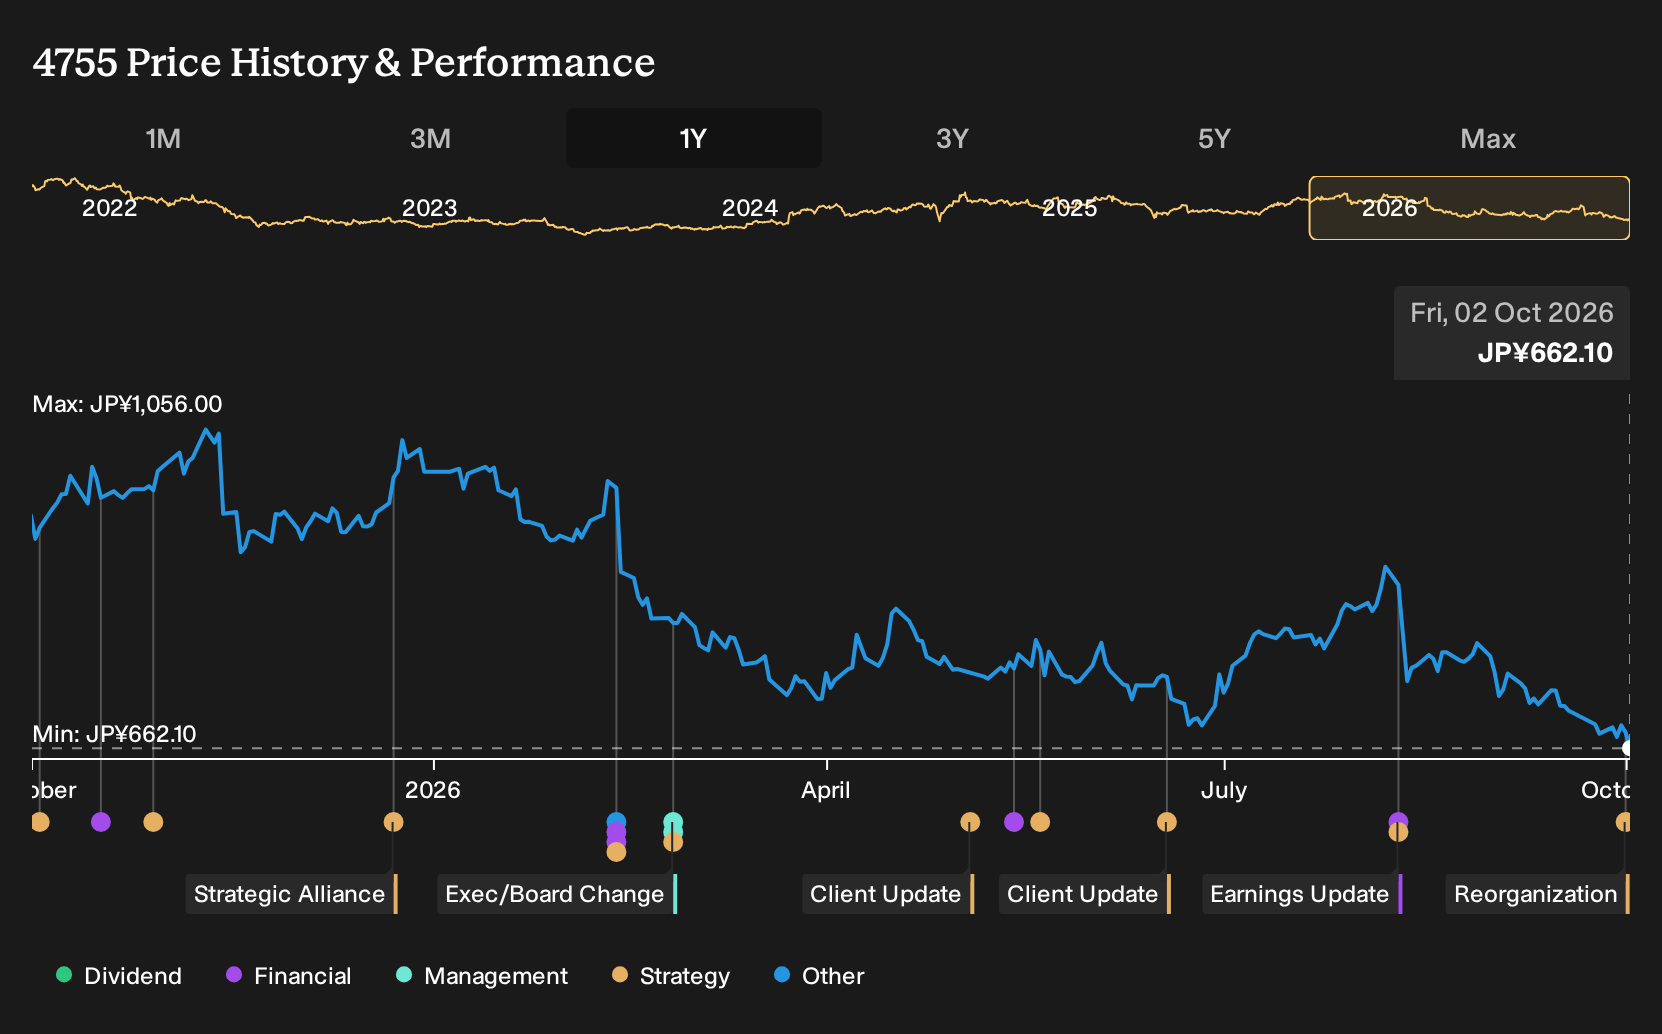Screen dimensions: 1662x1034
Task: Click the purple Financial dot in mid-May
Action: [1014, 822]
